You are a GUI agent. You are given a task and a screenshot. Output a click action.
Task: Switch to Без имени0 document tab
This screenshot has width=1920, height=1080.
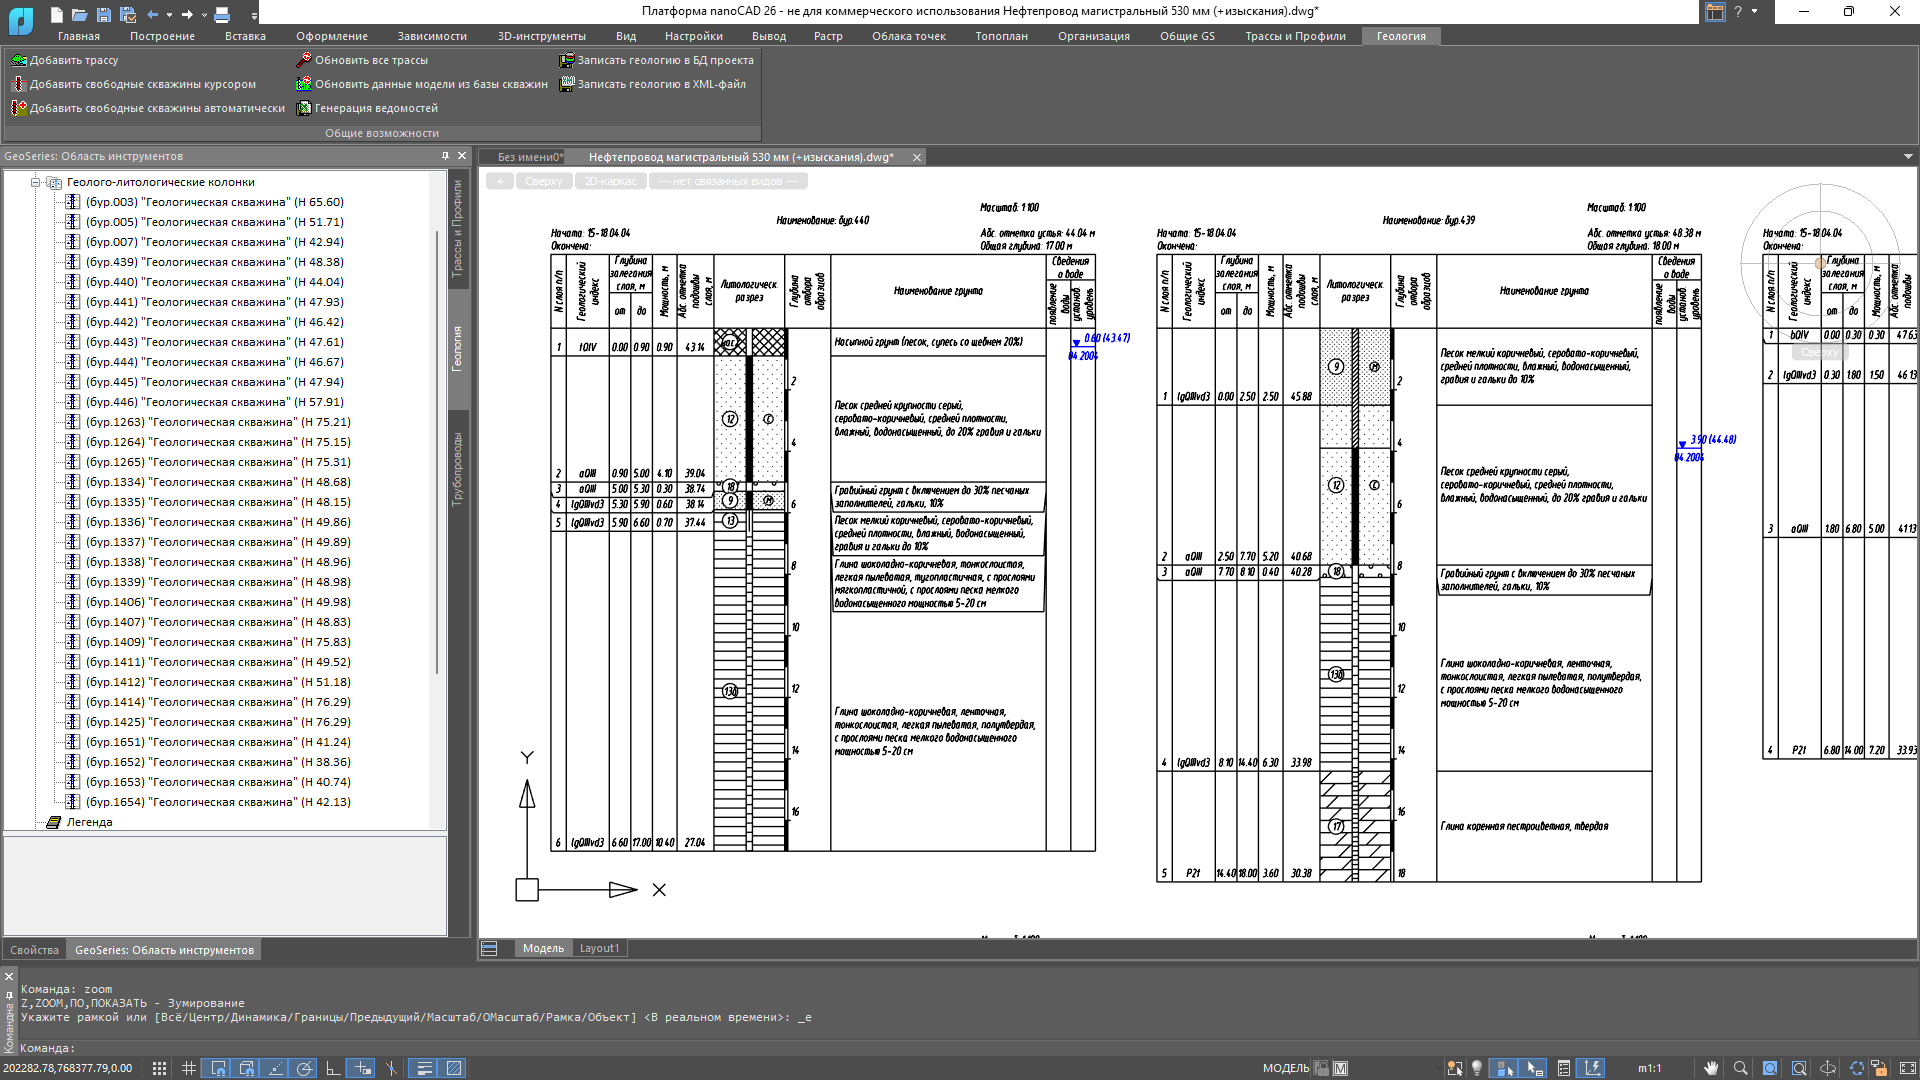coord(530,157)
